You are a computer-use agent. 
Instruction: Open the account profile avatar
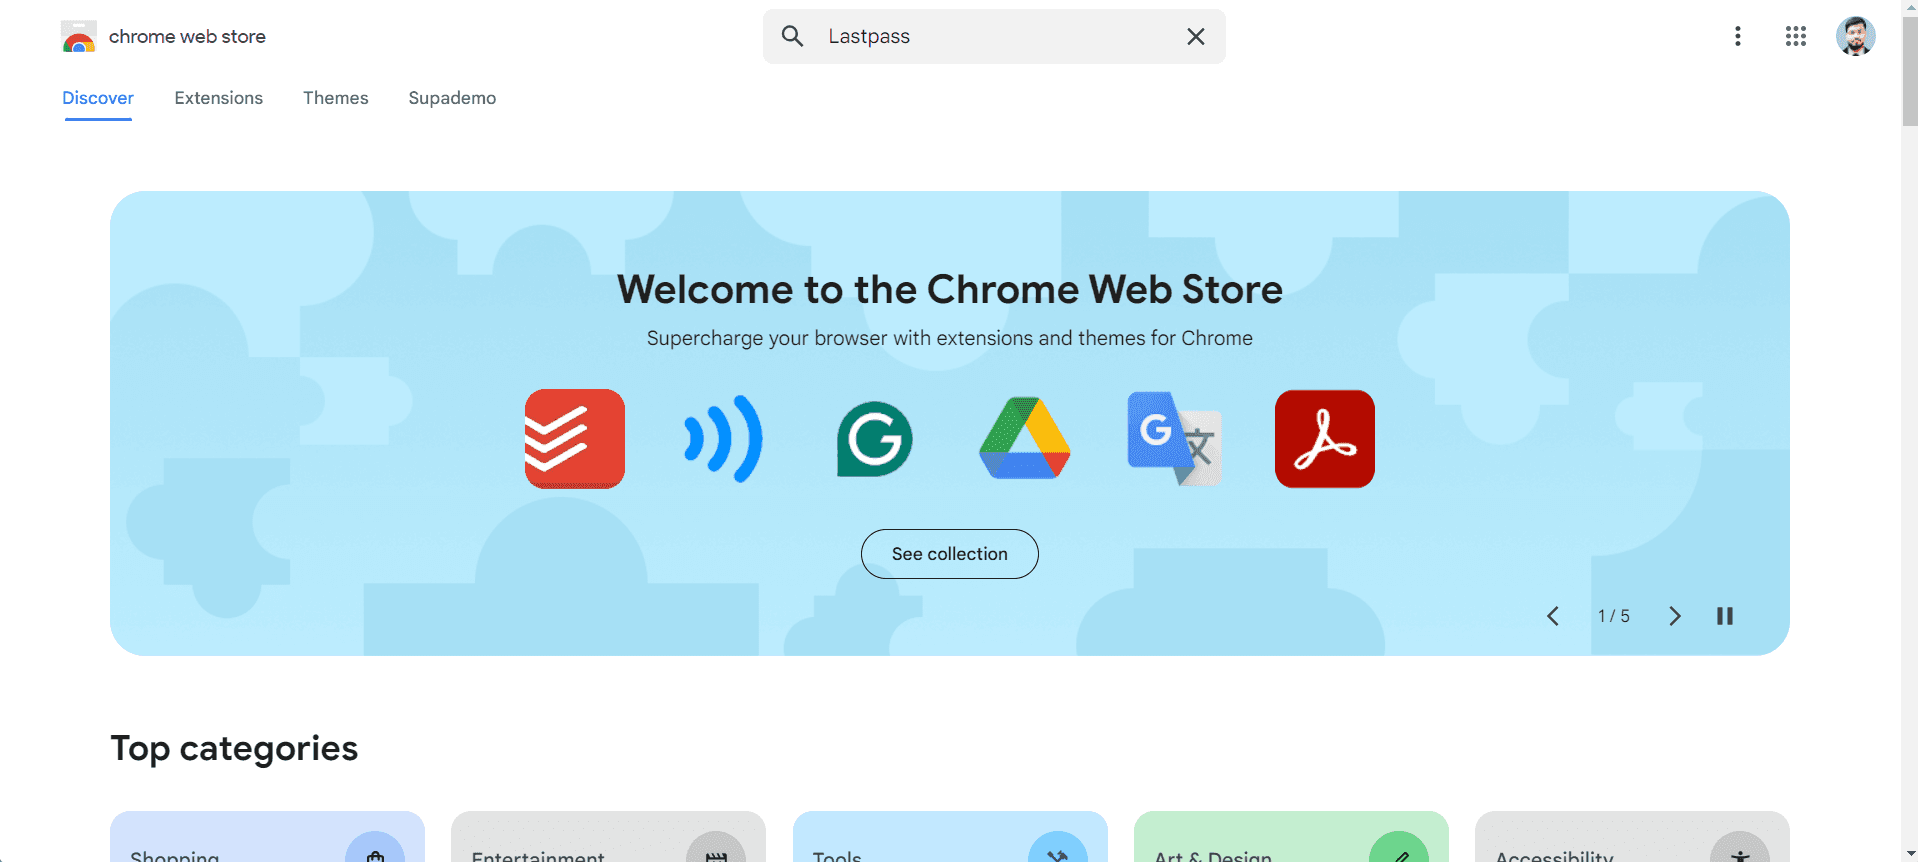pos(1855,37)
